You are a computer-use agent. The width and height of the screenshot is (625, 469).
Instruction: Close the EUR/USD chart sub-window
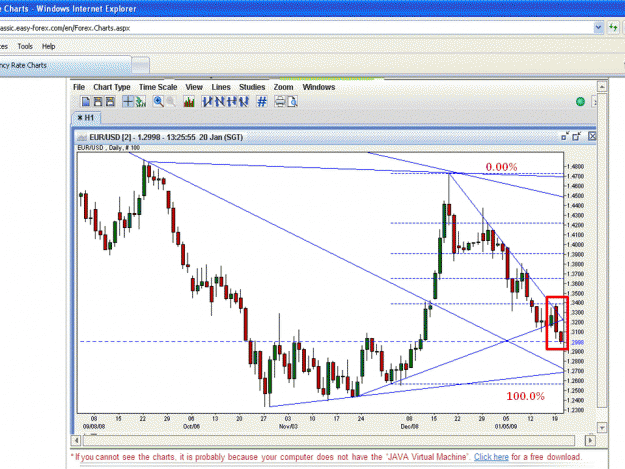tap(592, 136)
